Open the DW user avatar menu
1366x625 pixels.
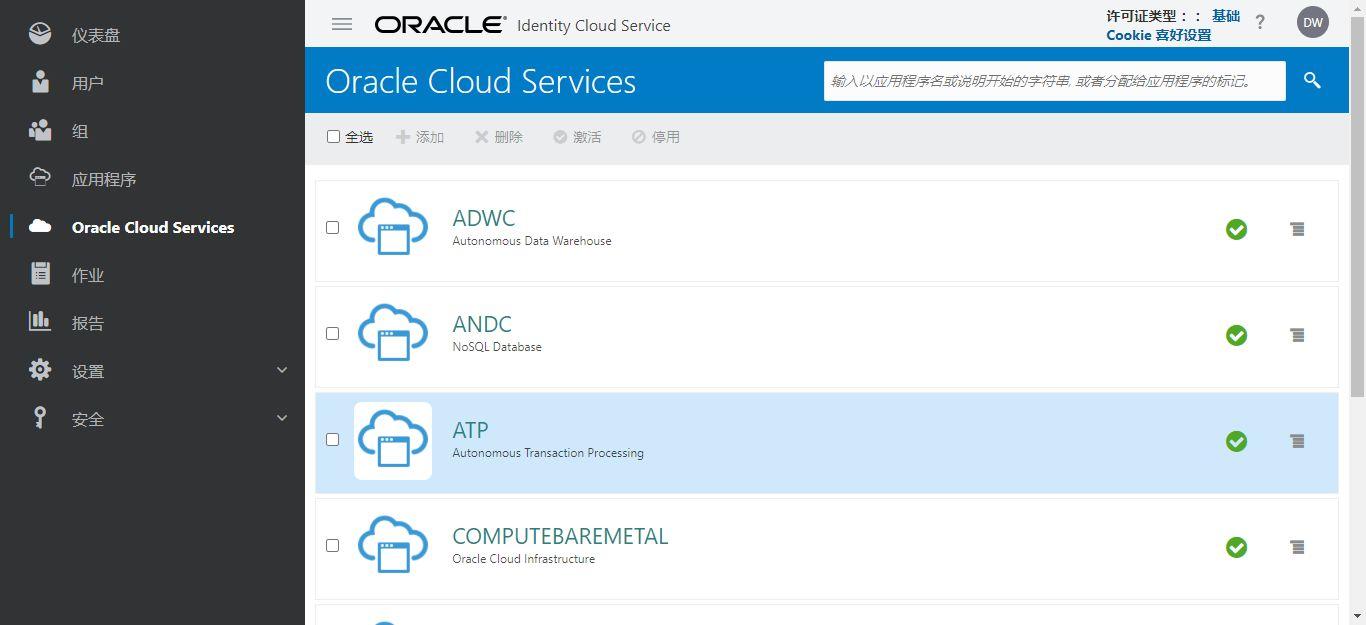(x=1313, y=22)
